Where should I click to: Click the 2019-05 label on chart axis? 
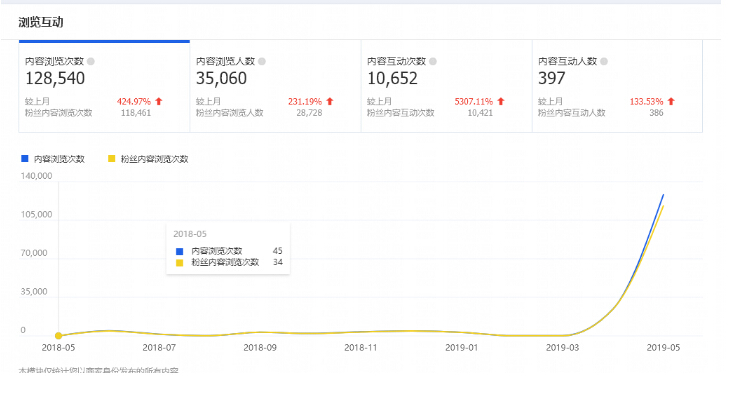click(x=663, y=348)
